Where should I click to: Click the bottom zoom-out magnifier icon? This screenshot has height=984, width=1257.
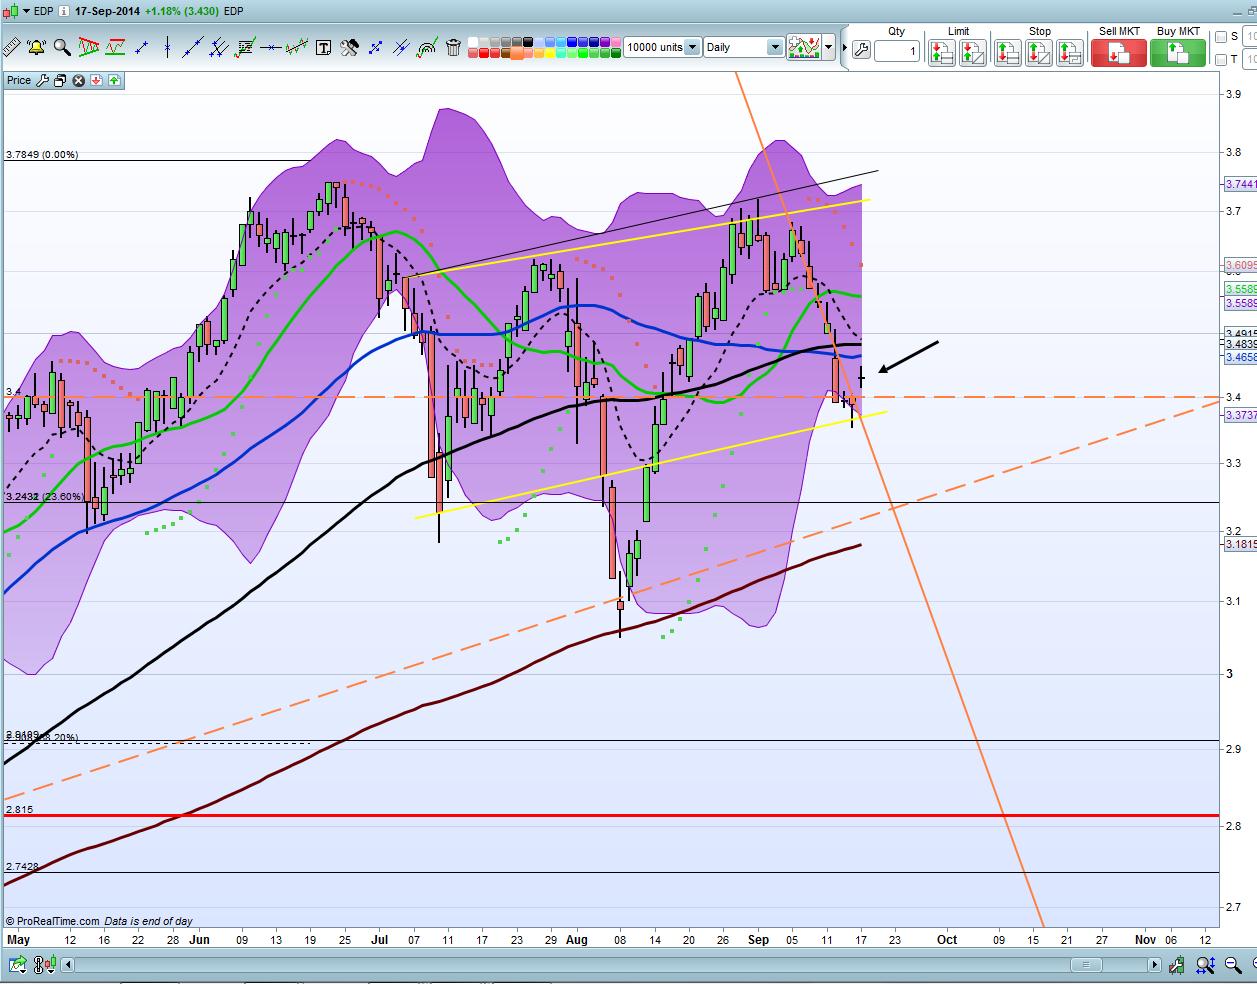[x=1233, y=966]
